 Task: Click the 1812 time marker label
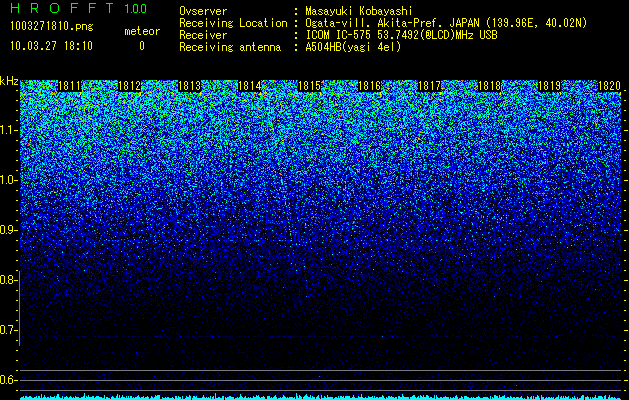click(x=130, y=86)
